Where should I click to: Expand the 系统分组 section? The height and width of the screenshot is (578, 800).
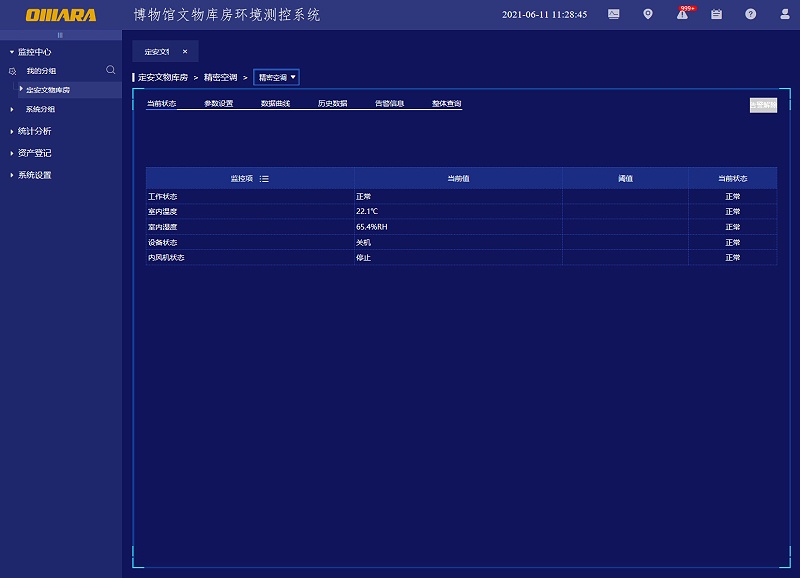pos(40,110)
